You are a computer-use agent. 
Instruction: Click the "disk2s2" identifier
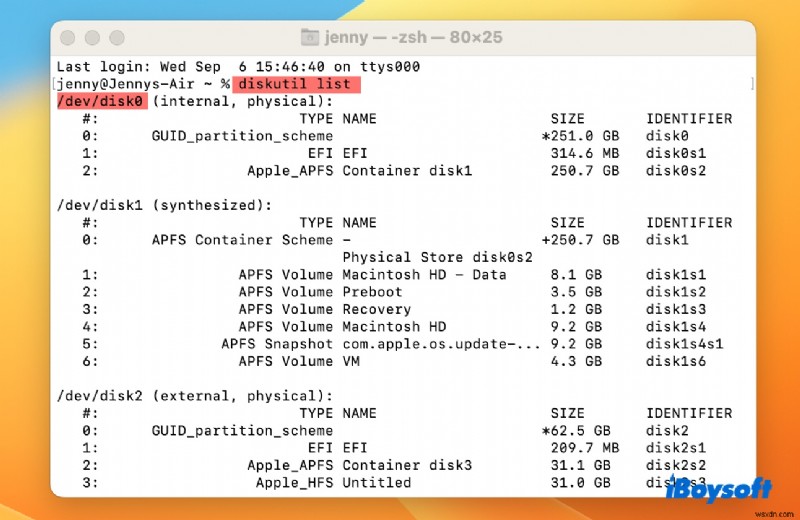pos(676,465)
